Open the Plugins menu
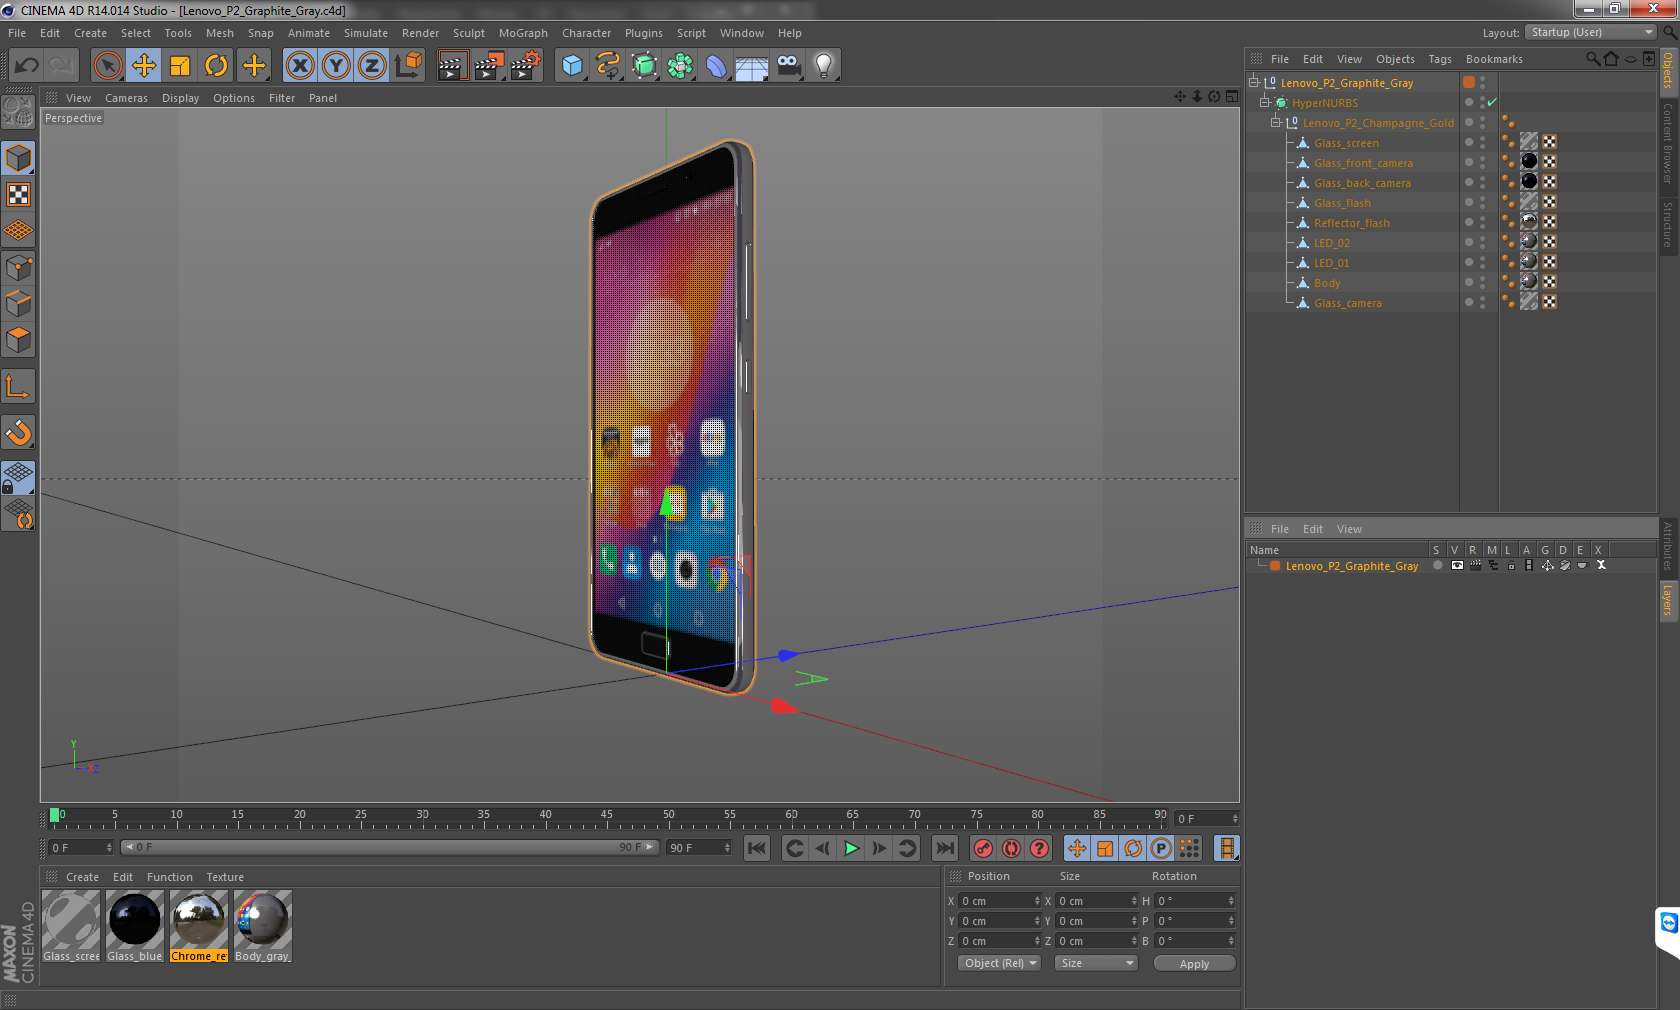 coord(643,33)
